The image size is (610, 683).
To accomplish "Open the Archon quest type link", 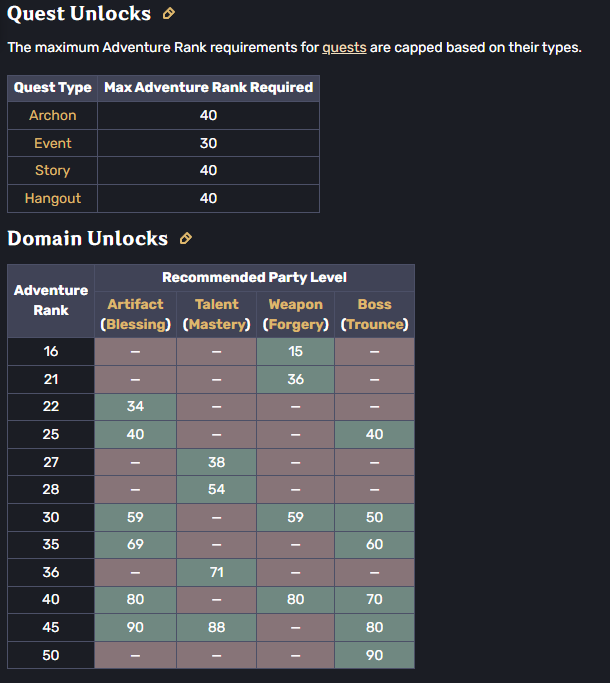I will point(53,115).
